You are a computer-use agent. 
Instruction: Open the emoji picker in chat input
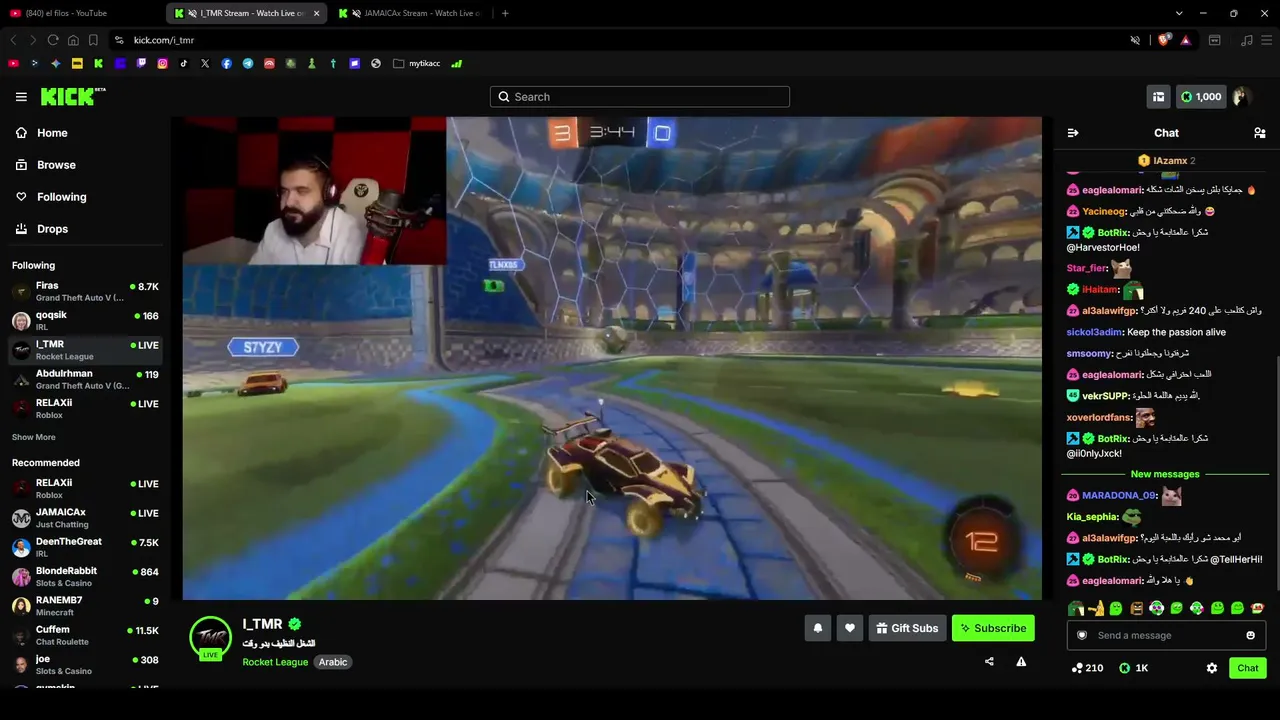[1250, 635]
